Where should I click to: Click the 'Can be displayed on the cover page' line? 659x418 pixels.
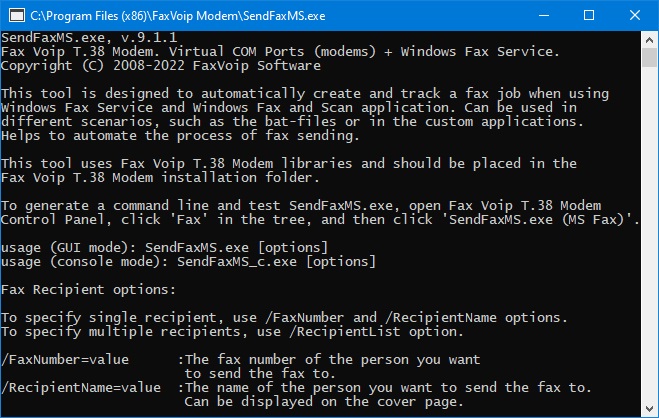point(324,402)
